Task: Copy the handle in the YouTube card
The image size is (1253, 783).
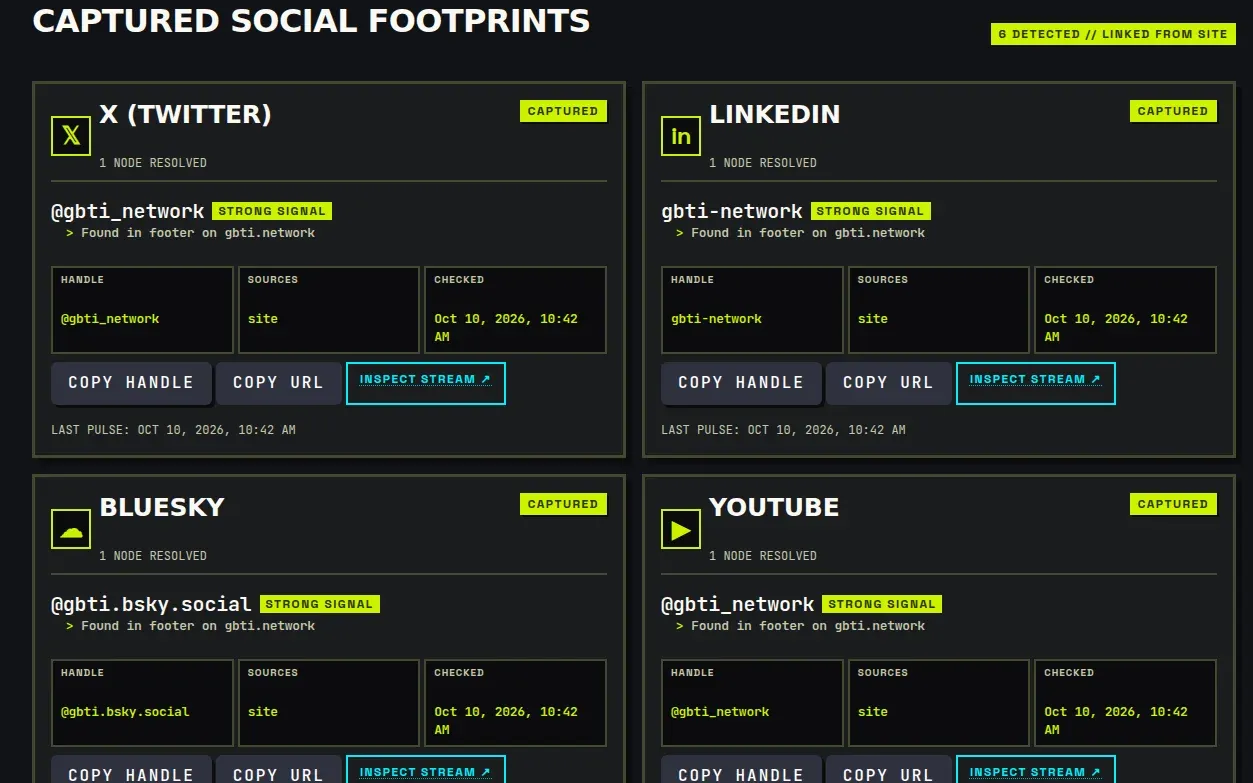Action: [x=741, y=770]
